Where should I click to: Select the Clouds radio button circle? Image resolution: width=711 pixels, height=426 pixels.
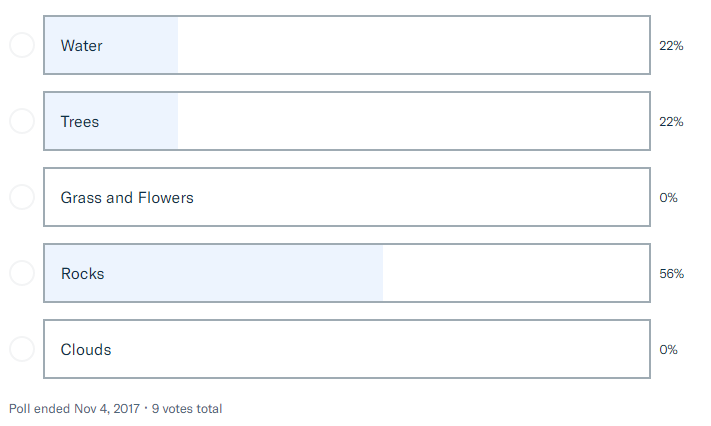(21, 349)
